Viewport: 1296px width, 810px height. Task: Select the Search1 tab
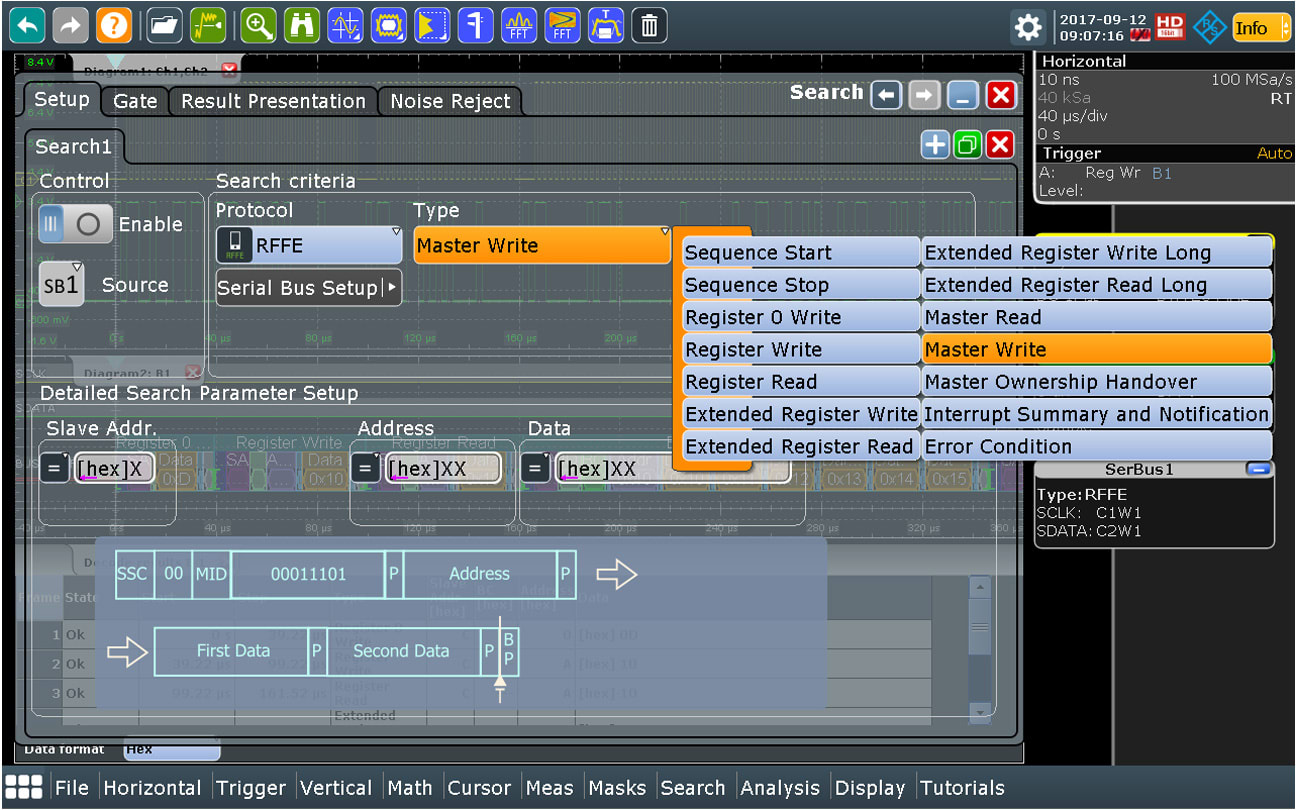[74, 146]
